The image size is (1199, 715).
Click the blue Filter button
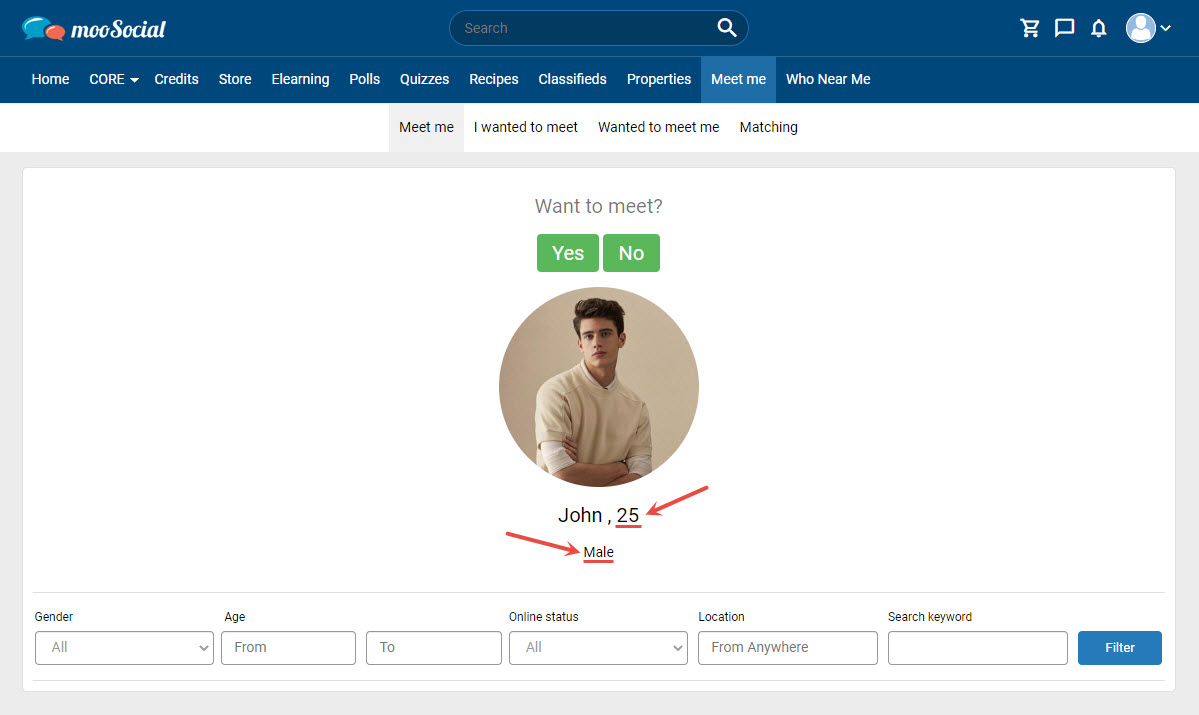(x=1119, y=648)
